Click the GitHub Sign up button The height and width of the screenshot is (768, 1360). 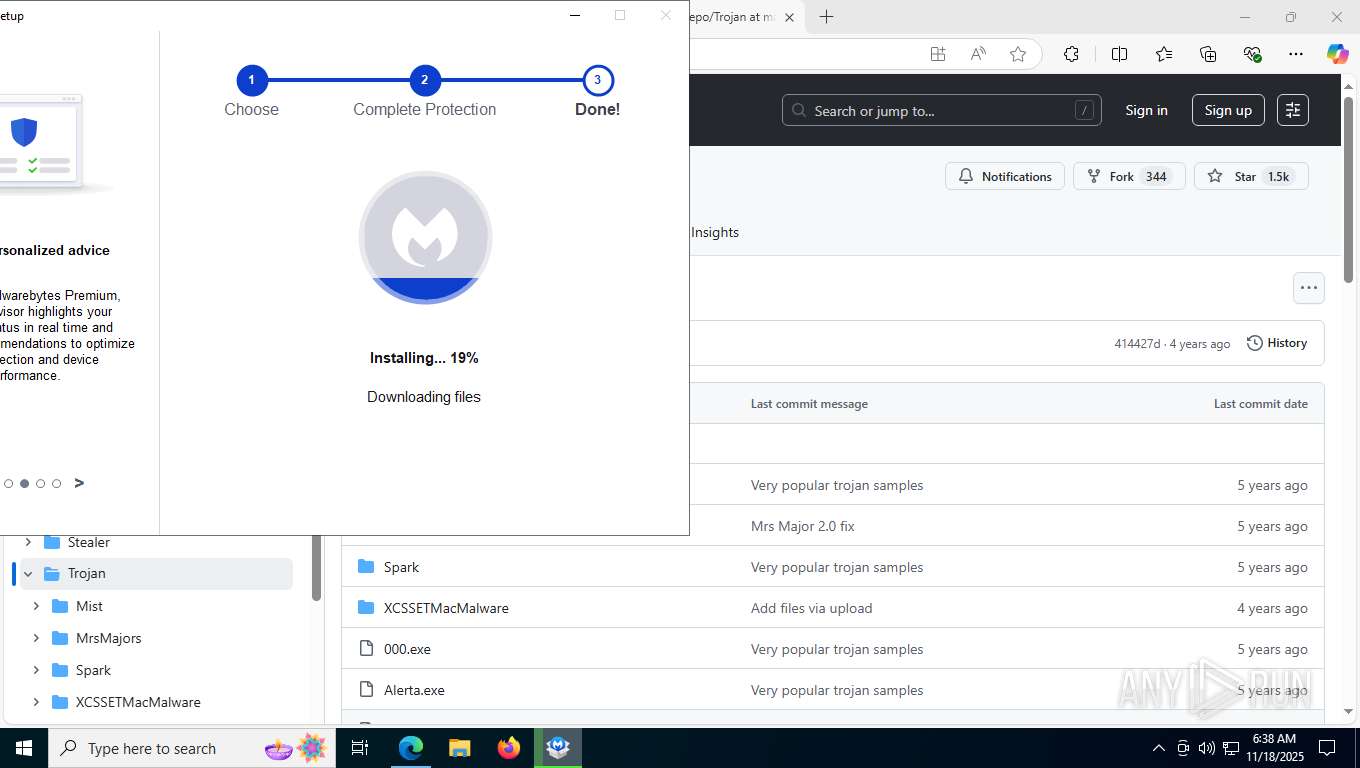coord(1228,110)
